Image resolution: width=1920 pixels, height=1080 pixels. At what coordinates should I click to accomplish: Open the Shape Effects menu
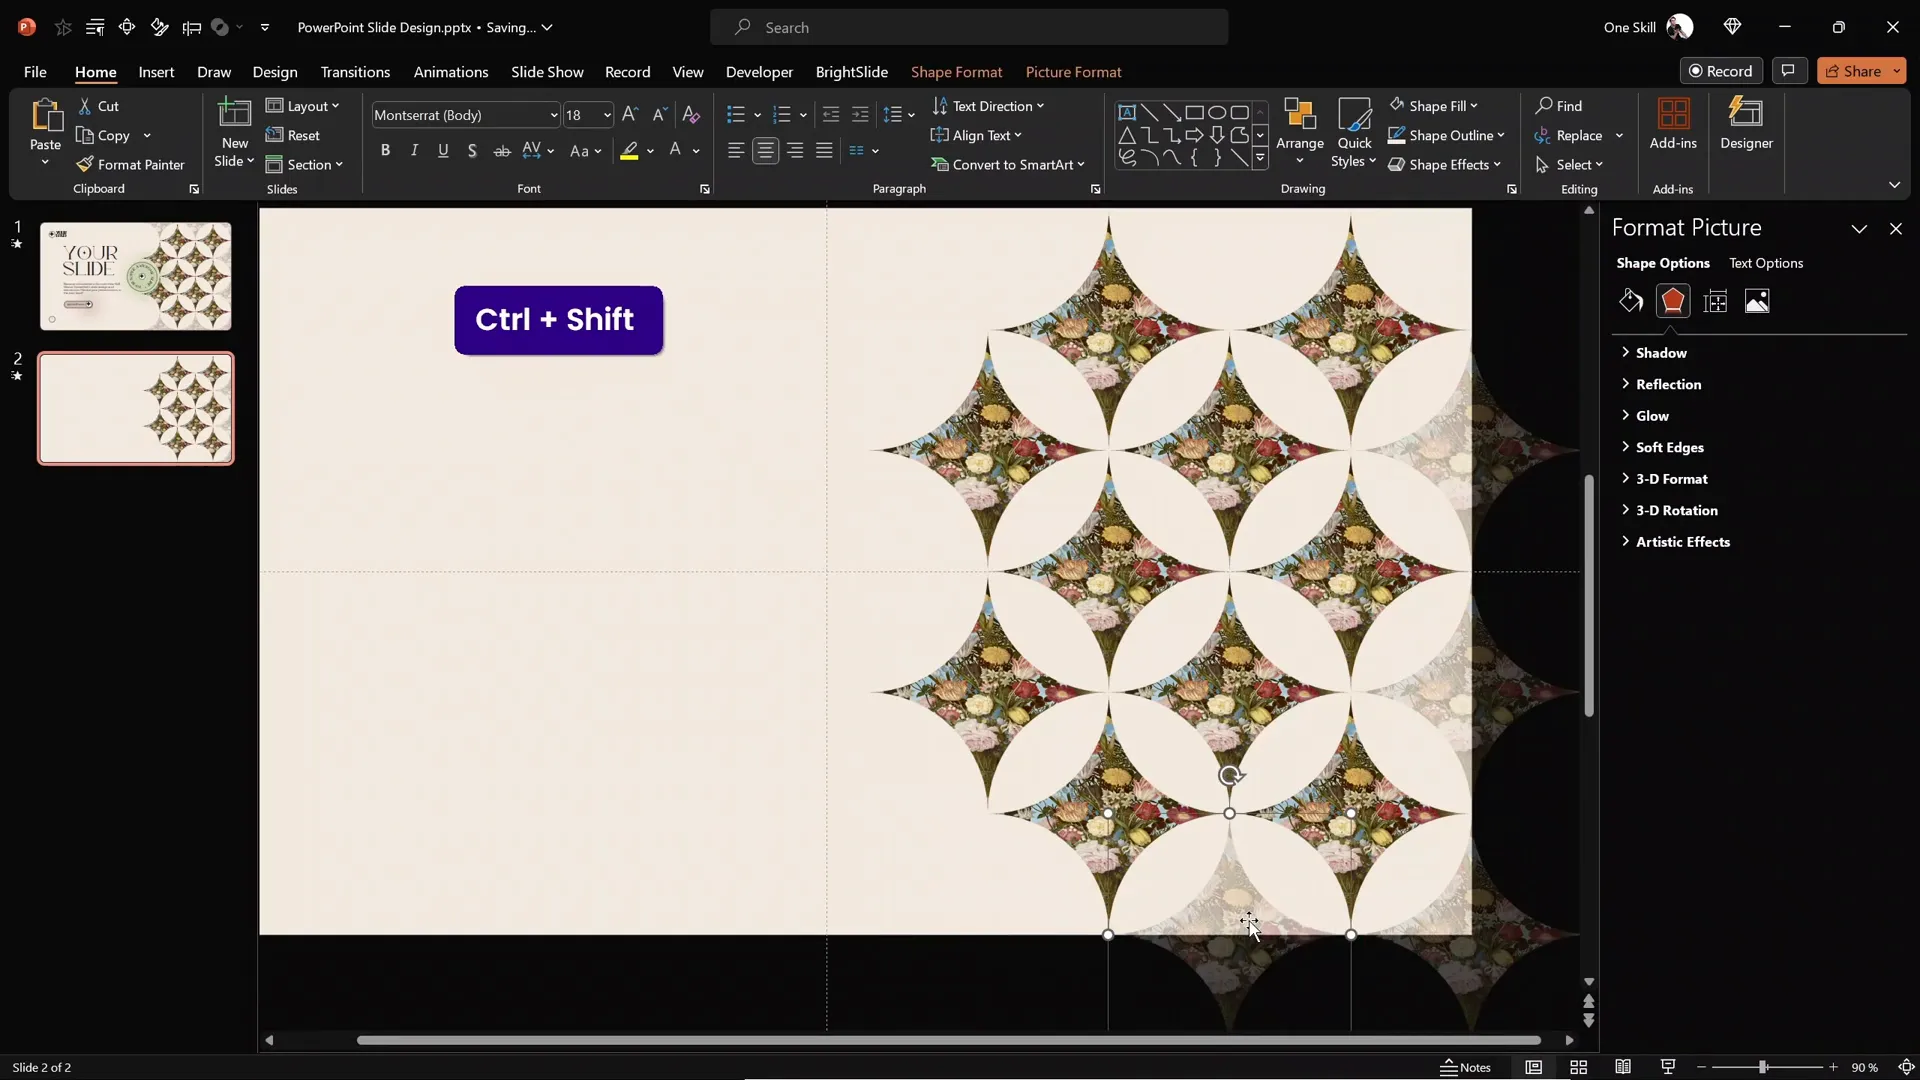pos(1445,165)
